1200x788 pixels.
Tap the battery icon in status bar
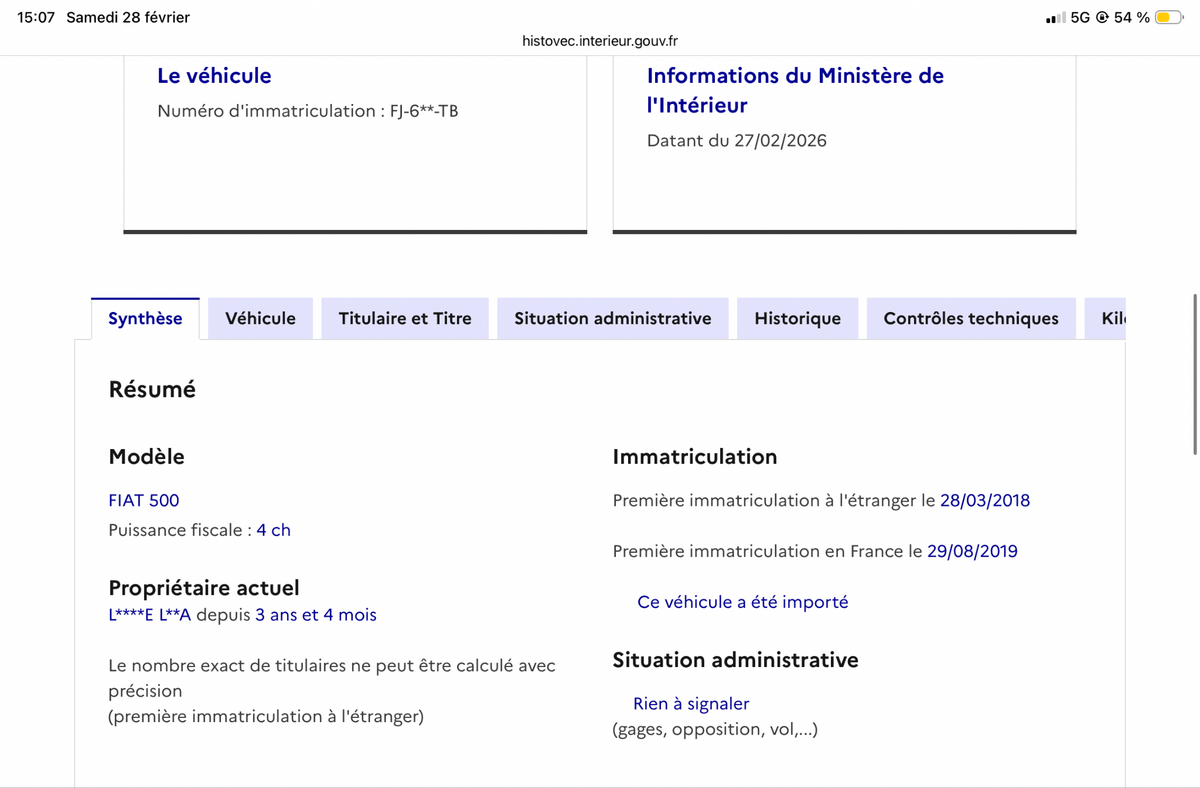pos(1169,17)
